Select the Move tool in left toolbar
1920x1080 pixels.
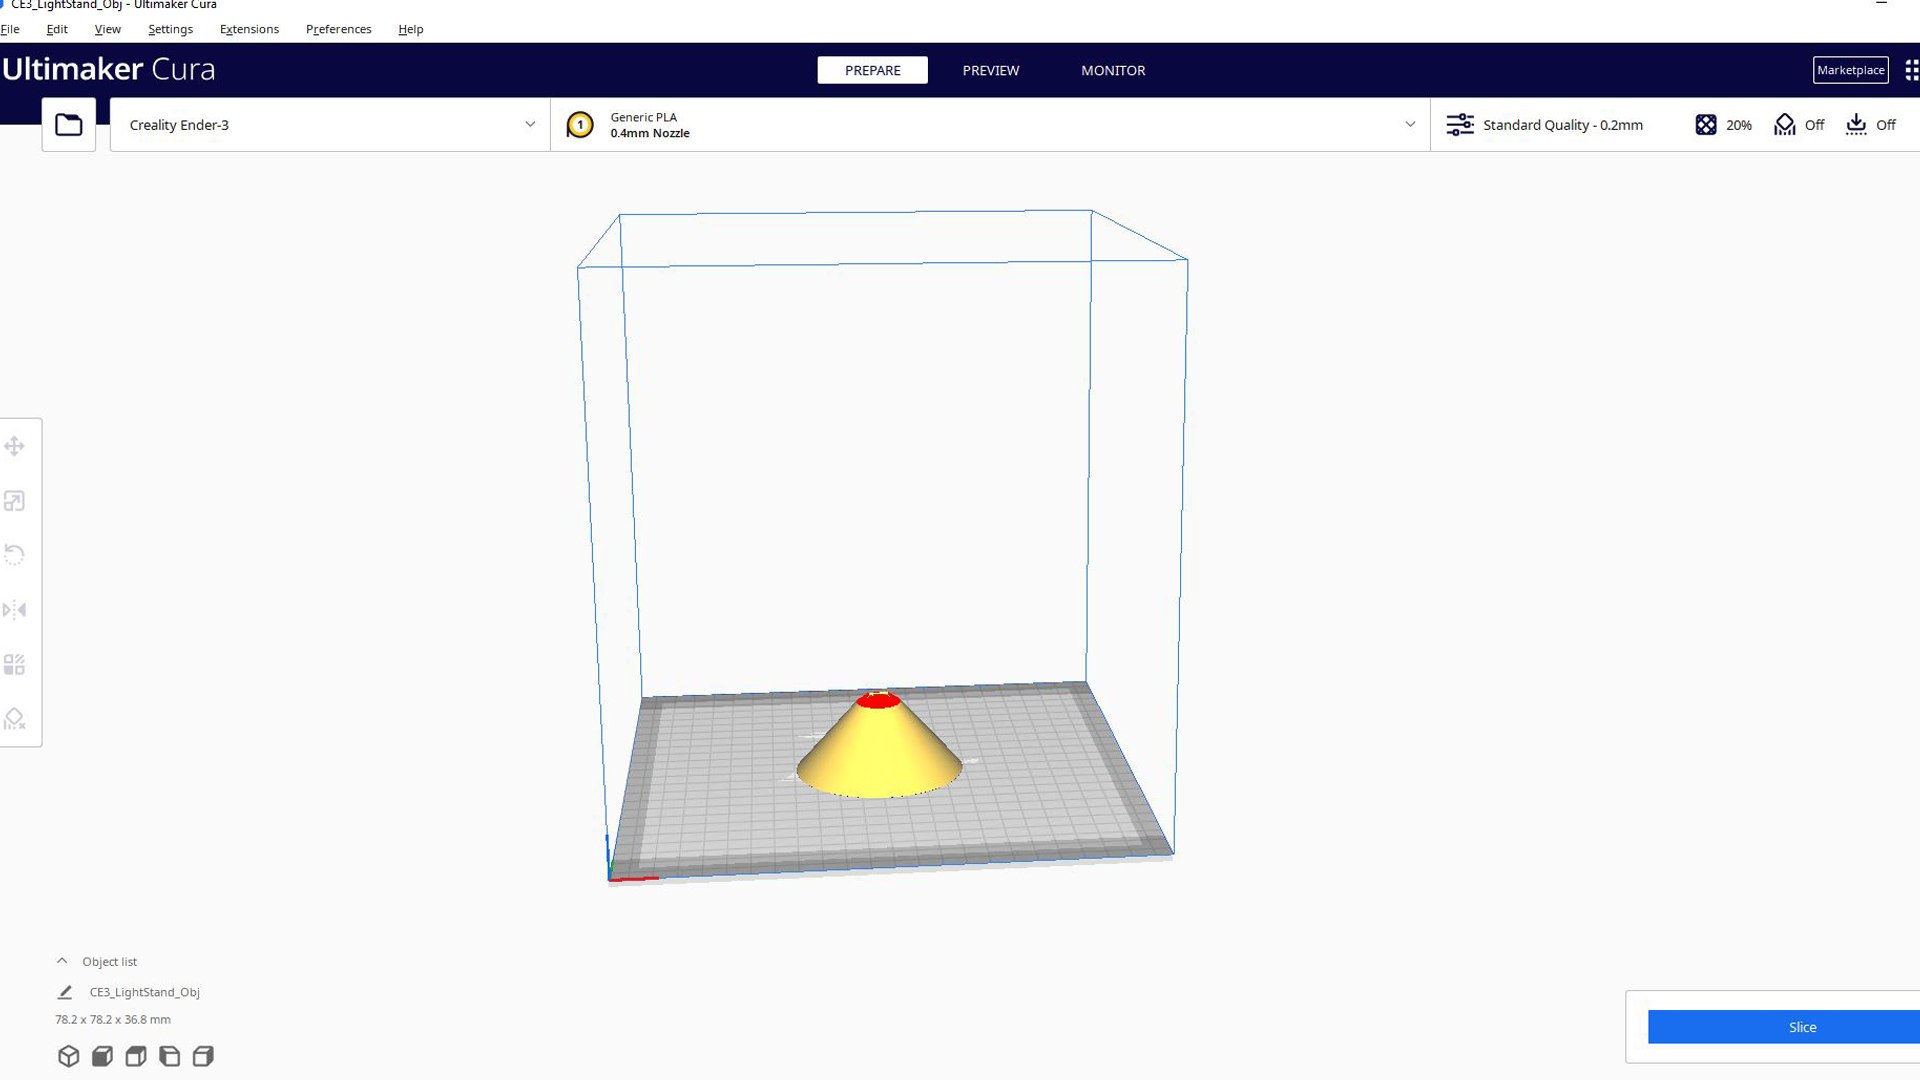[x=14, y=446]
